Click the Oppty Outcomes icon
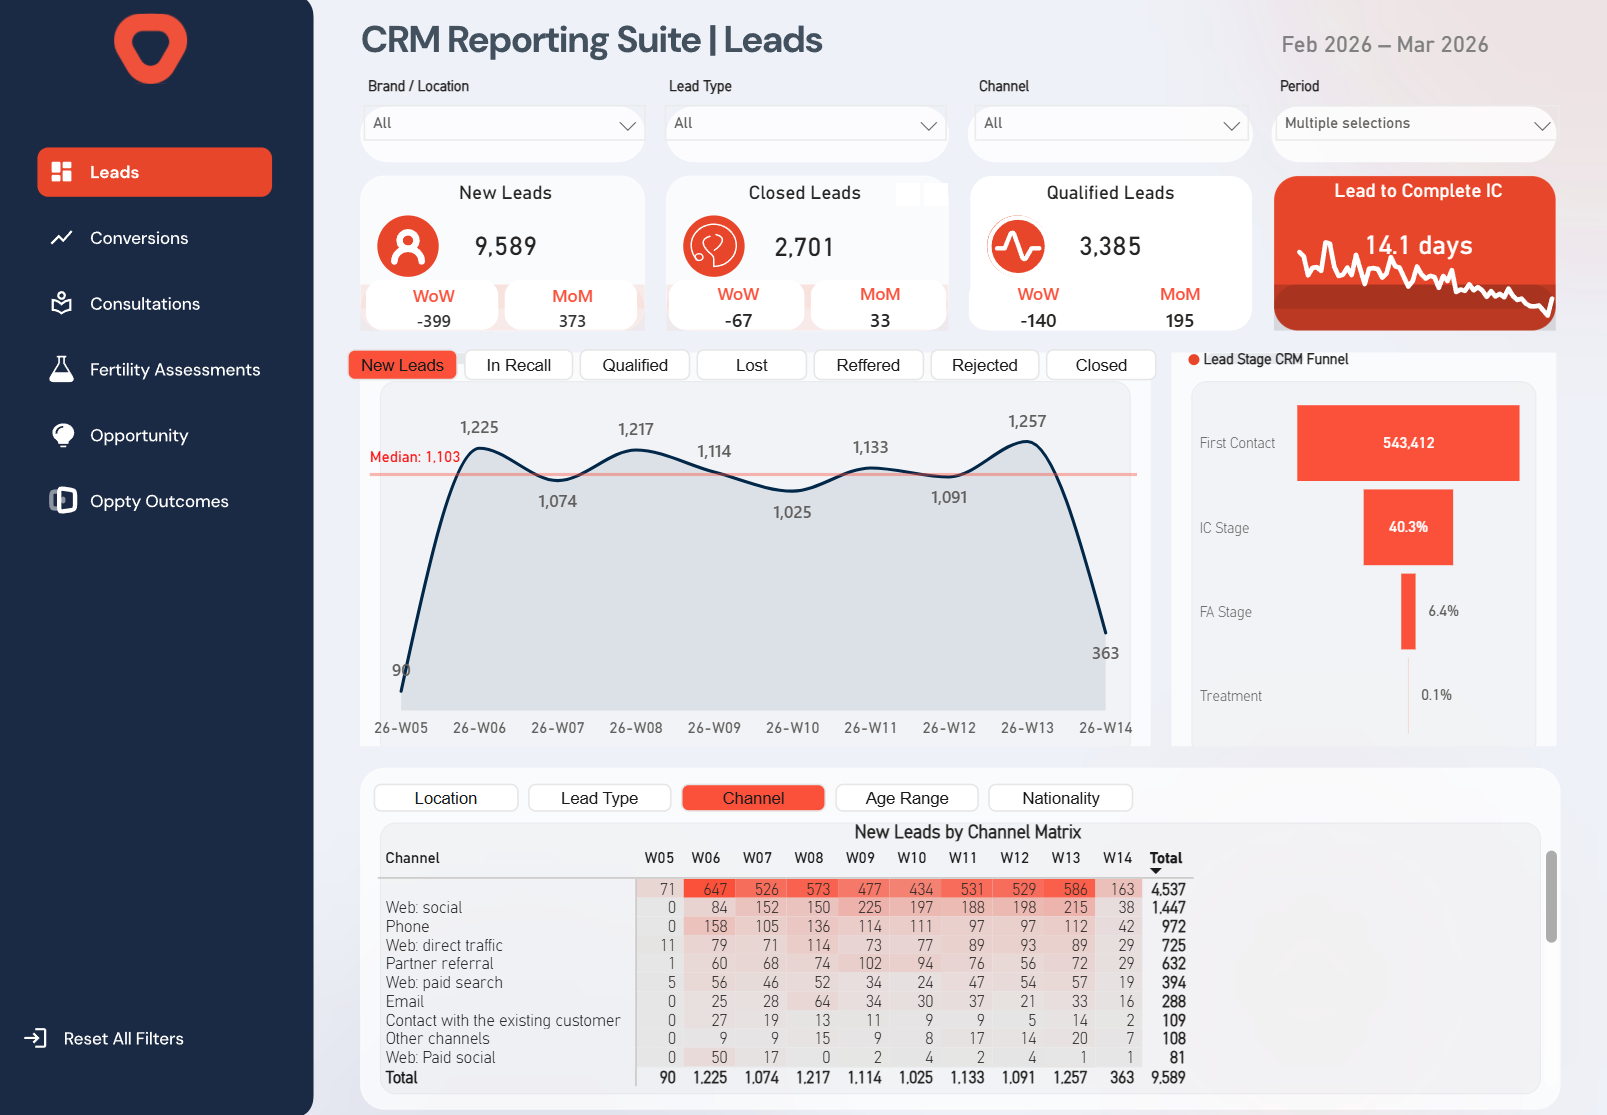The width and height of the screenshot is (1607, 1115). click(63, 500)
